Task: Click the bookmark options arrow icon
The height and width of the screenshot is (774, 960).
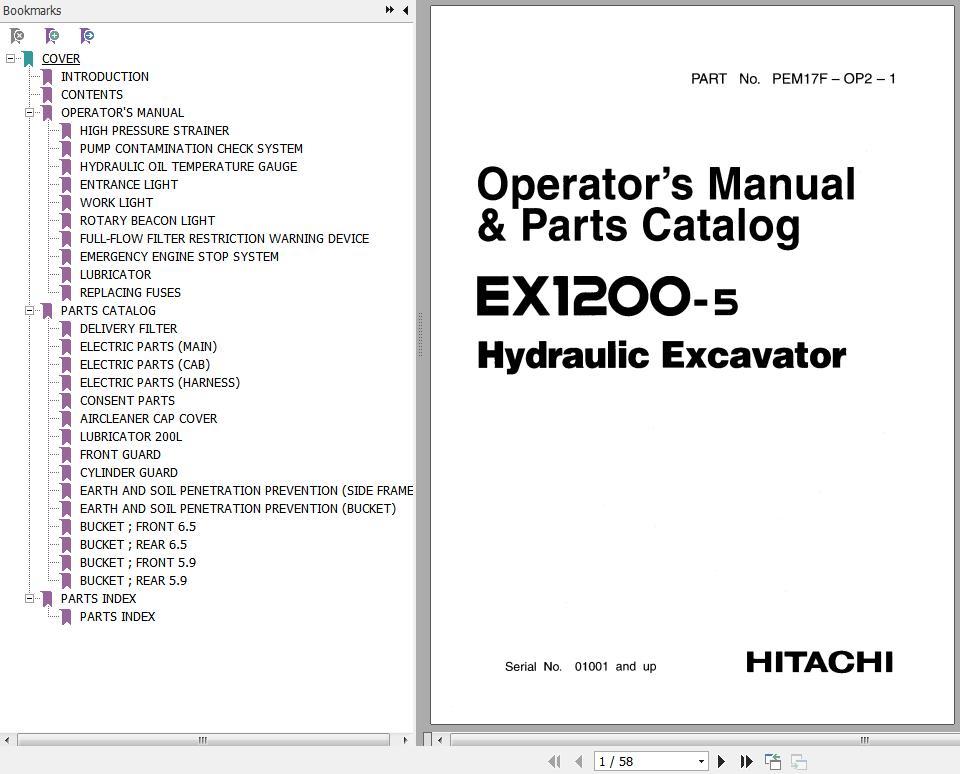Action: (x=87, y=36)
